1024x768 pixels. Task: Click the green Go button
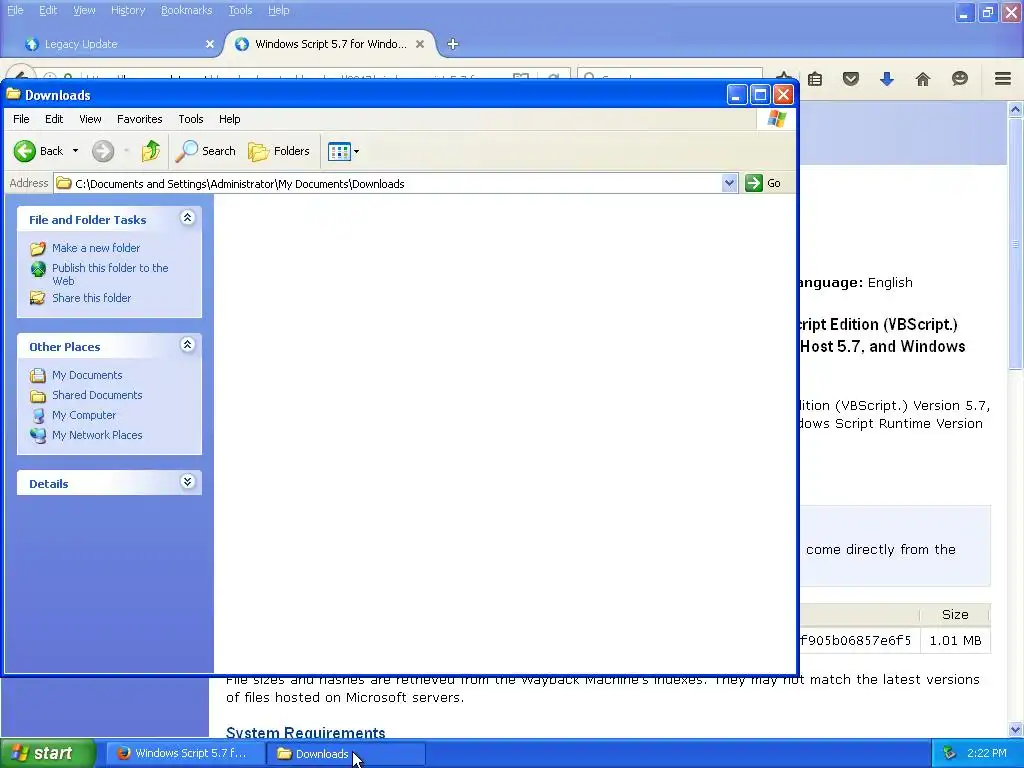(x=763, y=184)
